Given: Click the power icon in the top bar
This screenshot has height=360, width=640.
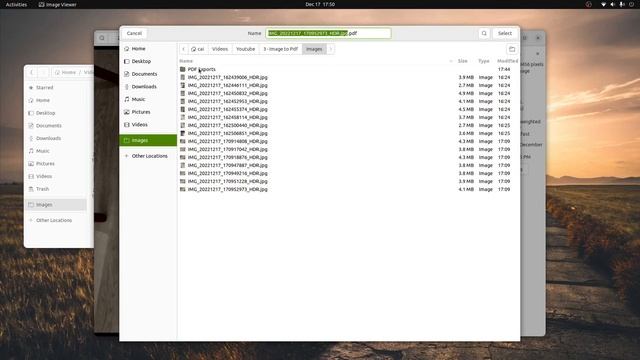Looking at the screenshot, I should (x=631, y=4).
